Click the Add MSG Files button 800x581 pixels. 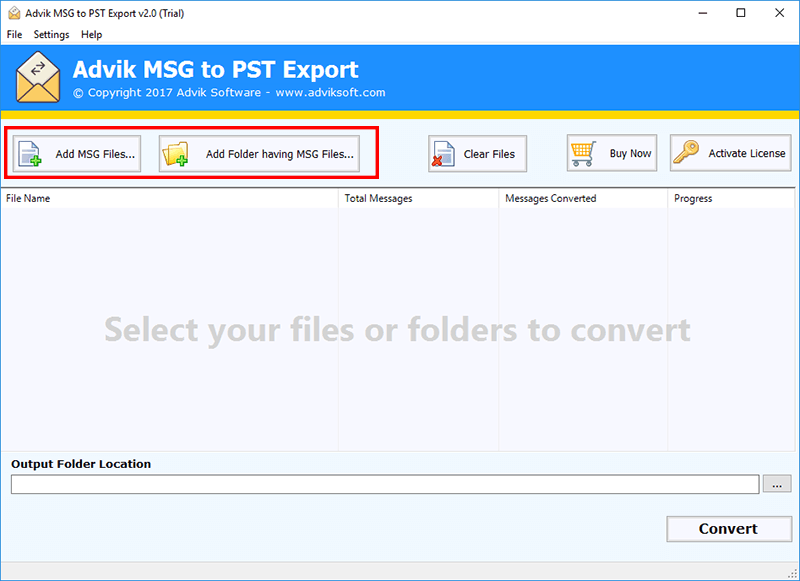click(77, 154)
